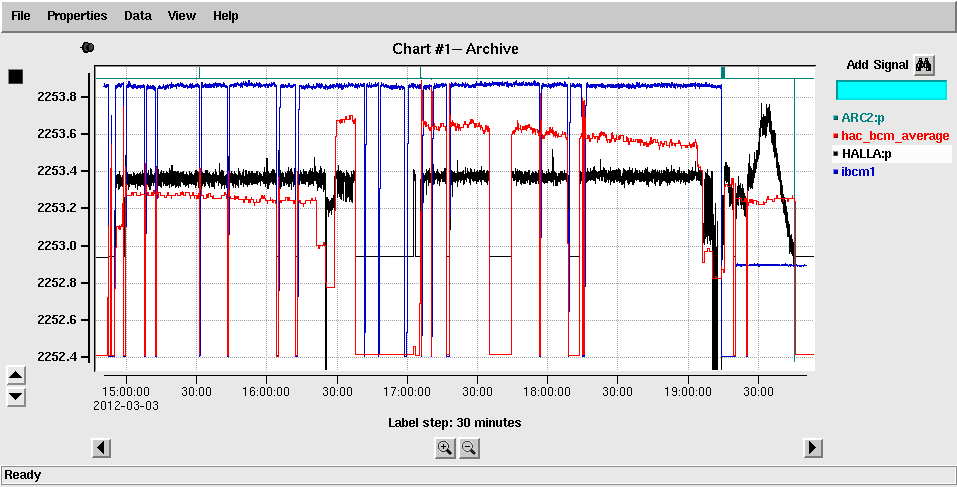957x487 pixels.
Task: Click the left arrow to move back in time
Action: (x=101, y=448)
